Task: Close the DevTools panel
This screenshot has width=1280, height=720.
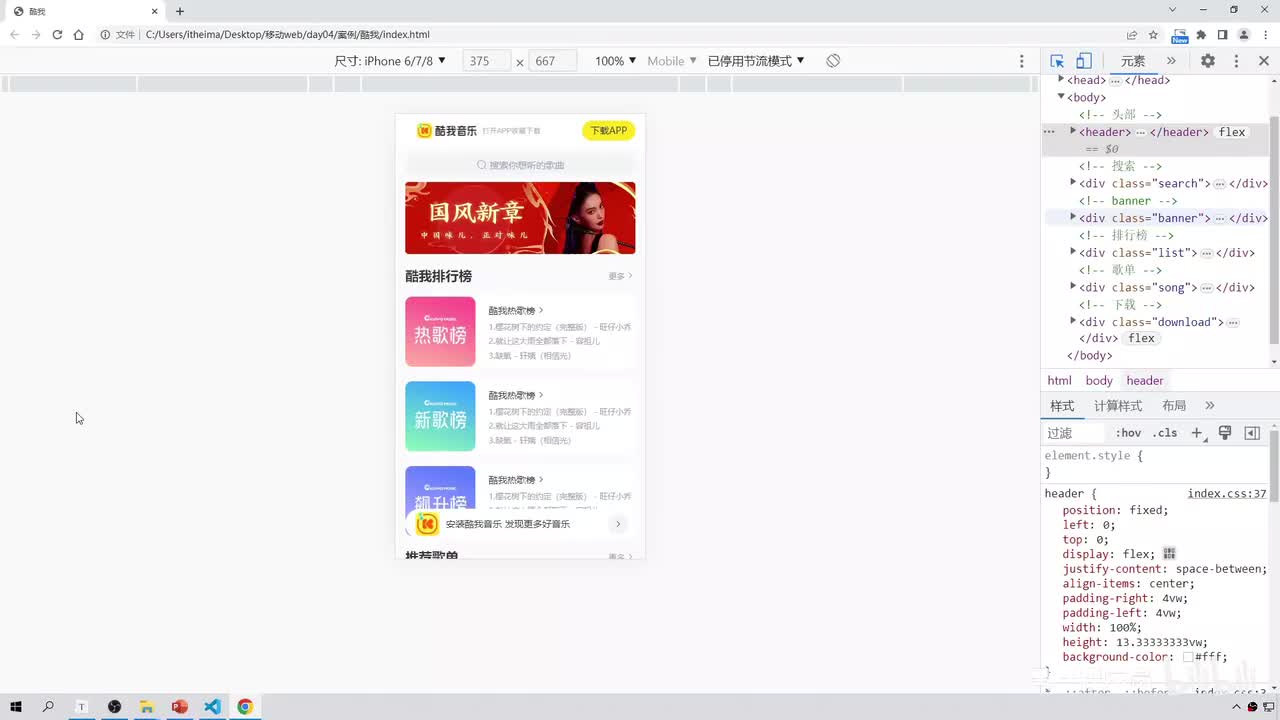Action: click(x=1264, y=61)
